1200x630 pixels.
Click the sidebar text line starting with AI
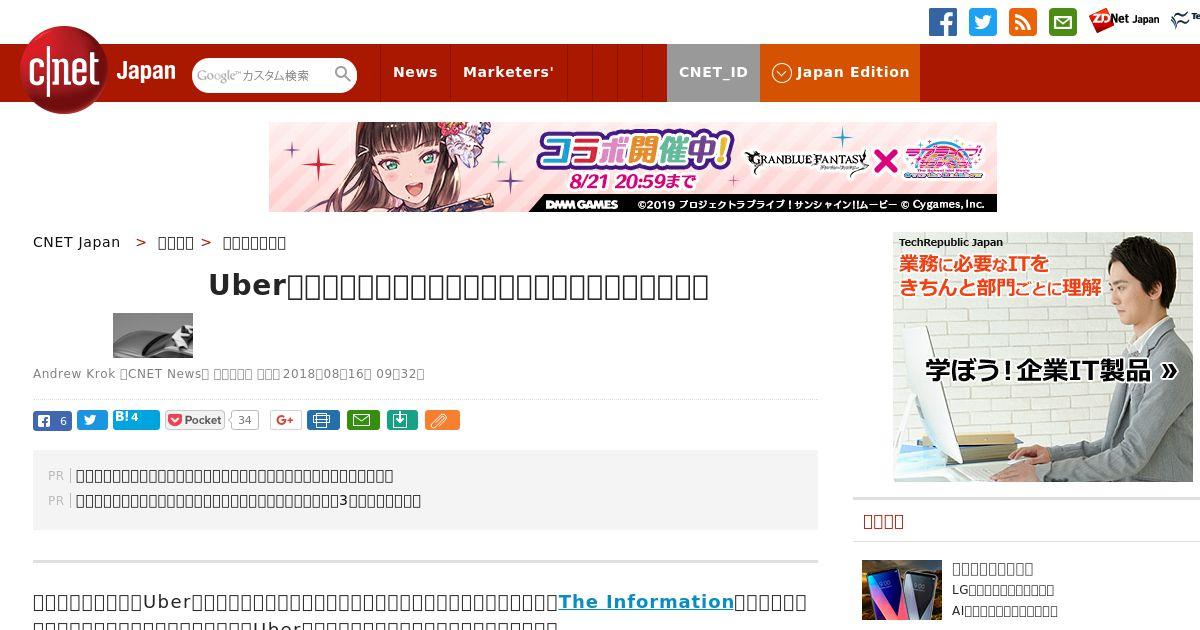click(x=1005, y=611)
